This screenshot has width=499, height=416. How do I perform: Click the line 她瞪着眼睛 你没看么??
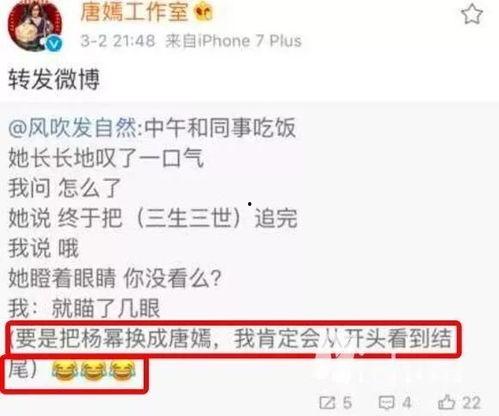[x=115, y=278]
